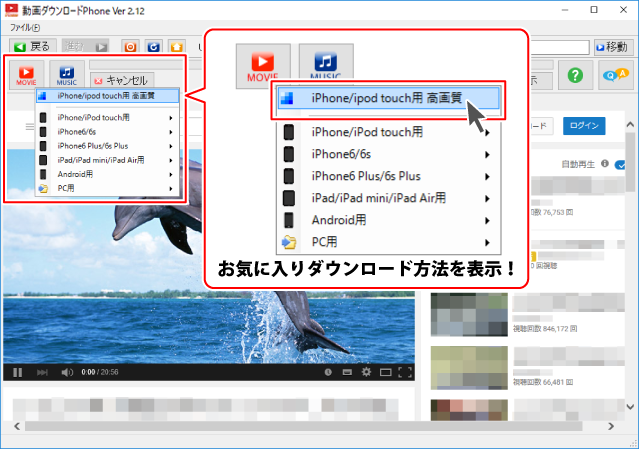The image size is (640, 449).
Task: Click the 移動 go button
Action: pyautogui.click(x=613, y=47)
